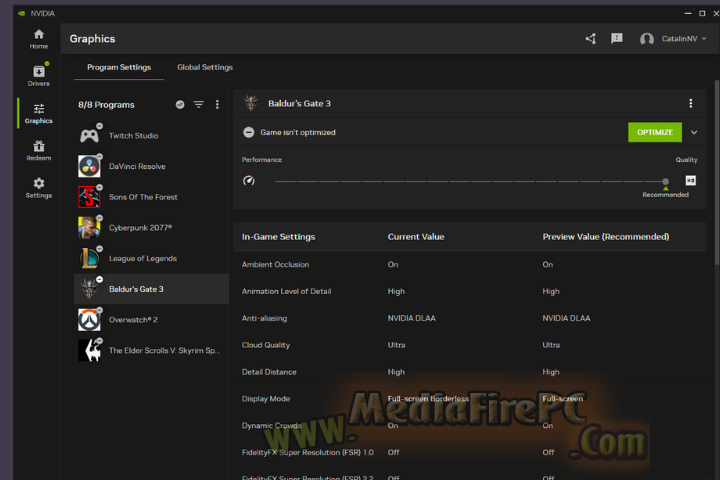Click the Performance-Quality slider handle
The image size is (720, 480).
coord(665,181)
